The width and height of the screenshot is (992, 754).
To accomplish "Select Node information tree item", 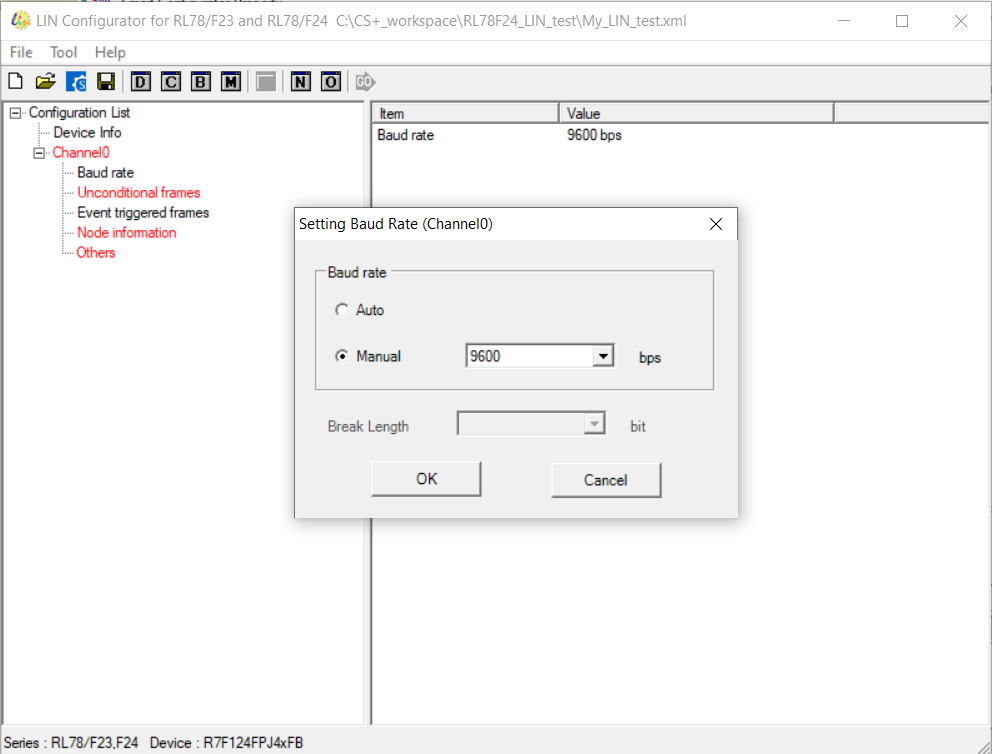I will click(x=127, y=233).
